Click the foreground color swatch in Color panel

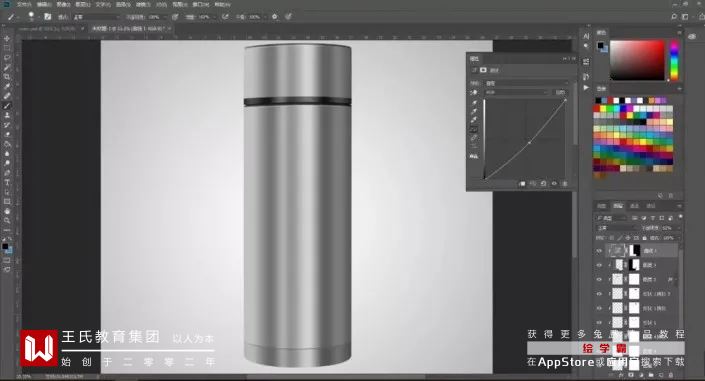[600, 45]
